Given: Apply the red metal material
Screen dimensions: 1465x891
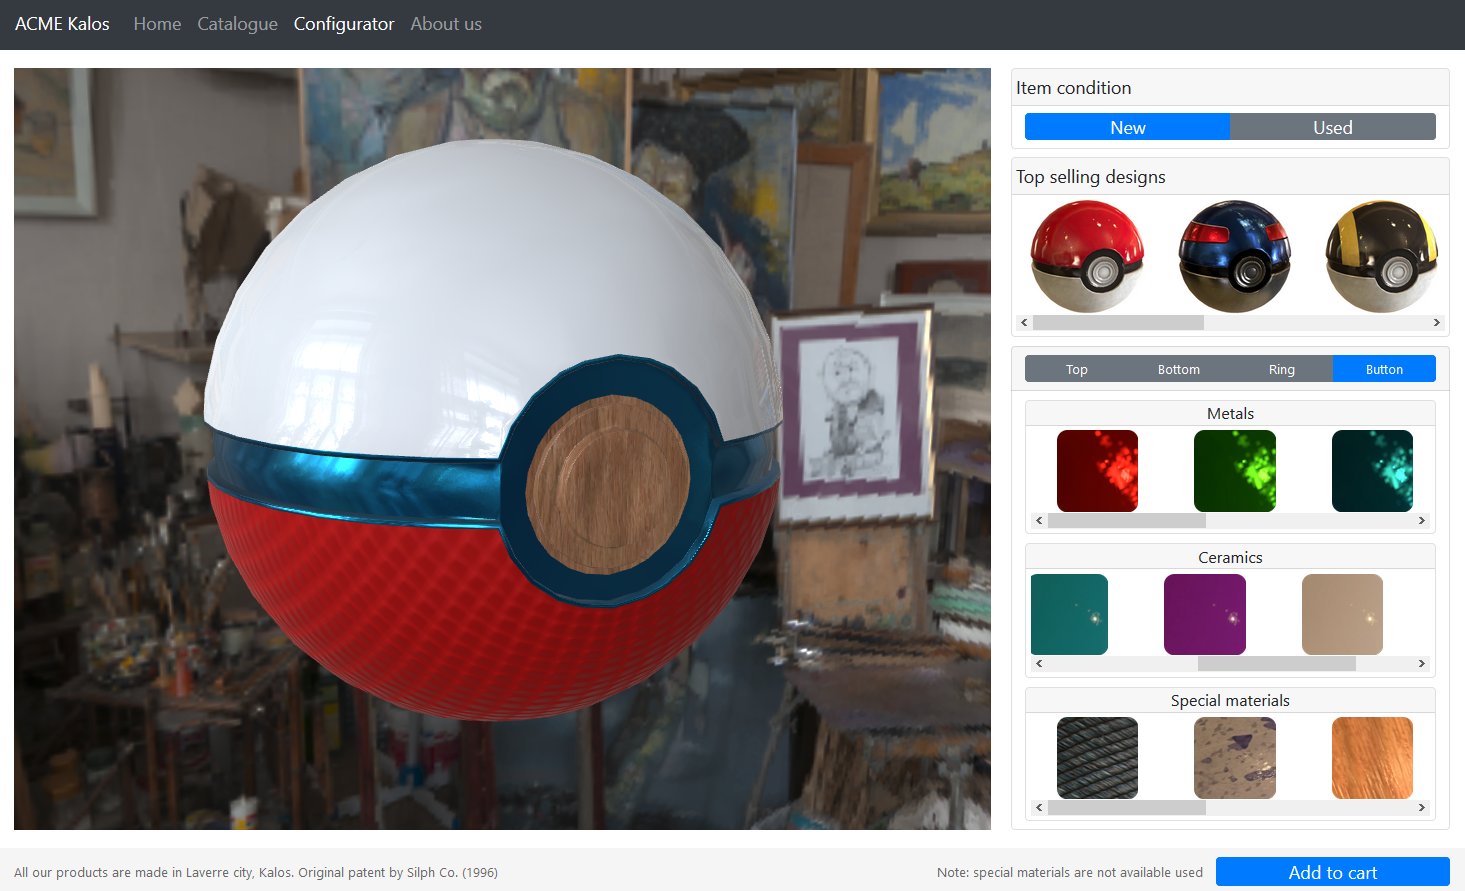Looking at the screenshot, I should (1097, 471).
